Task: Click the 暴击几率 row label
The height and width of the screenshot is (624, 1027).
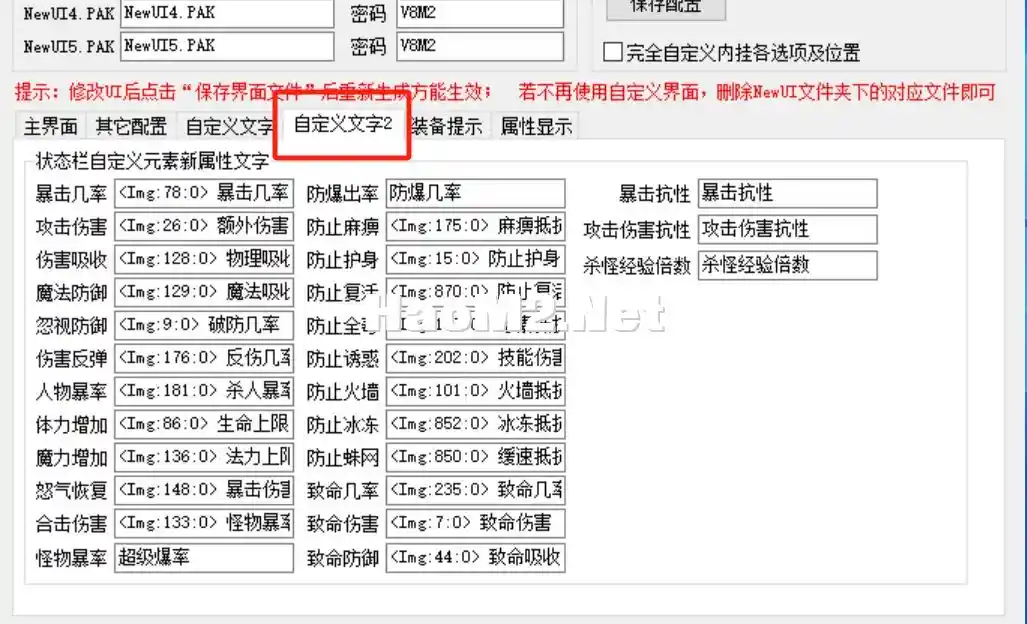Action: pyautogui.click(x=71, y=194)
